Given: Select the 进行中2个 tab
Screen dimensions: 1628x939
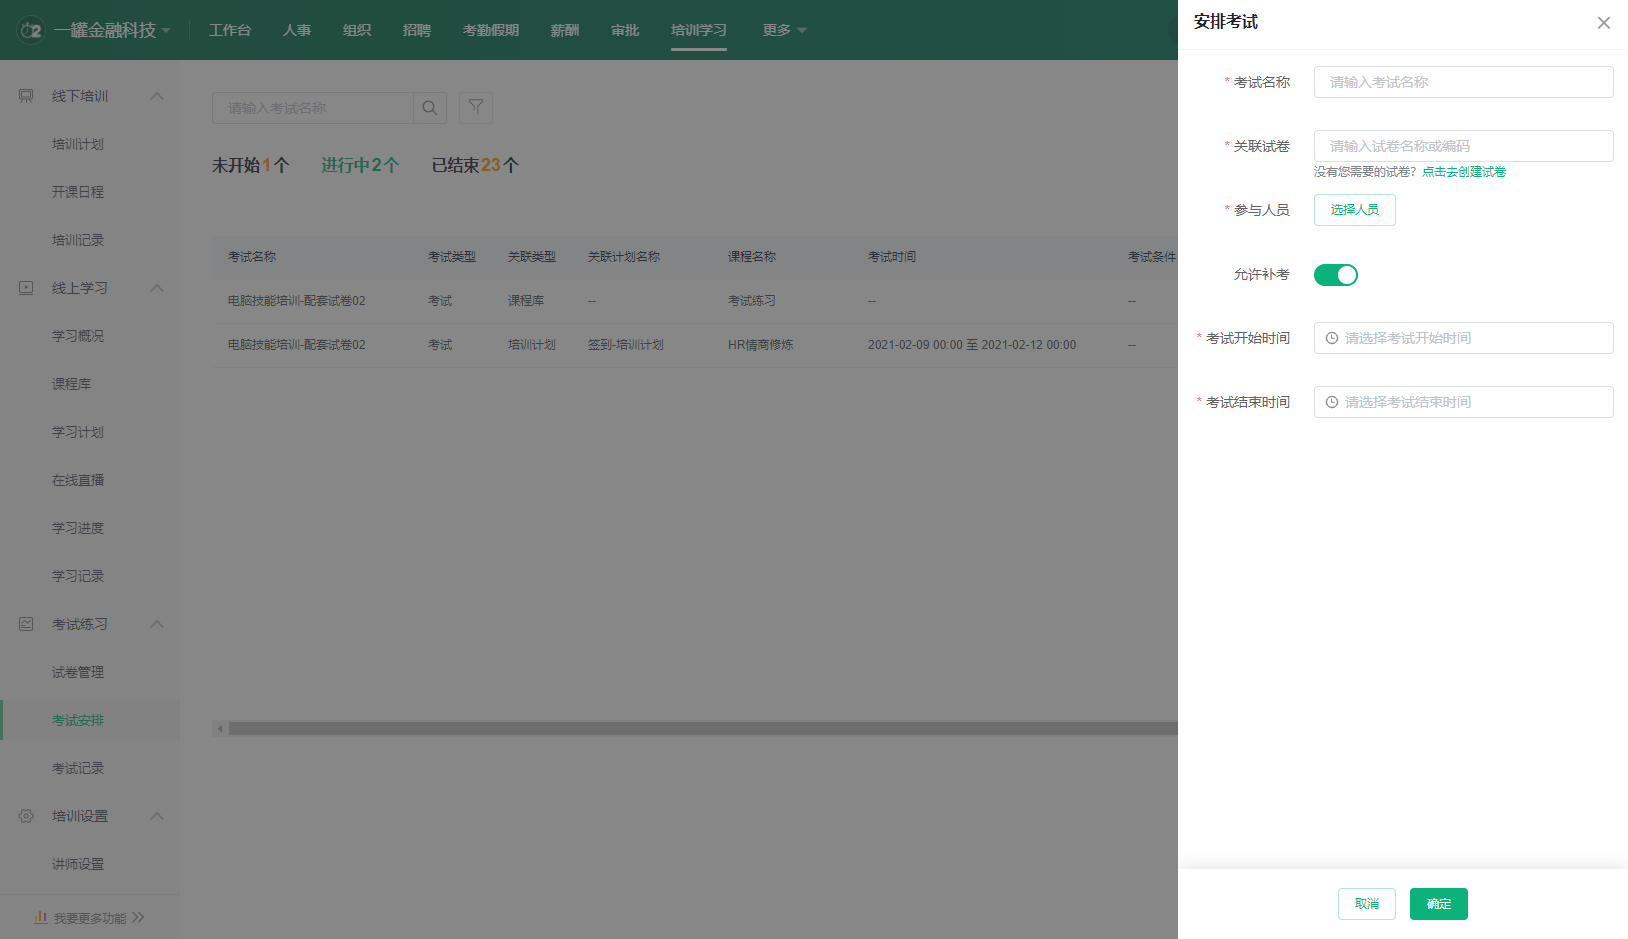Looking at the screenshot, I should pos(360,165).
